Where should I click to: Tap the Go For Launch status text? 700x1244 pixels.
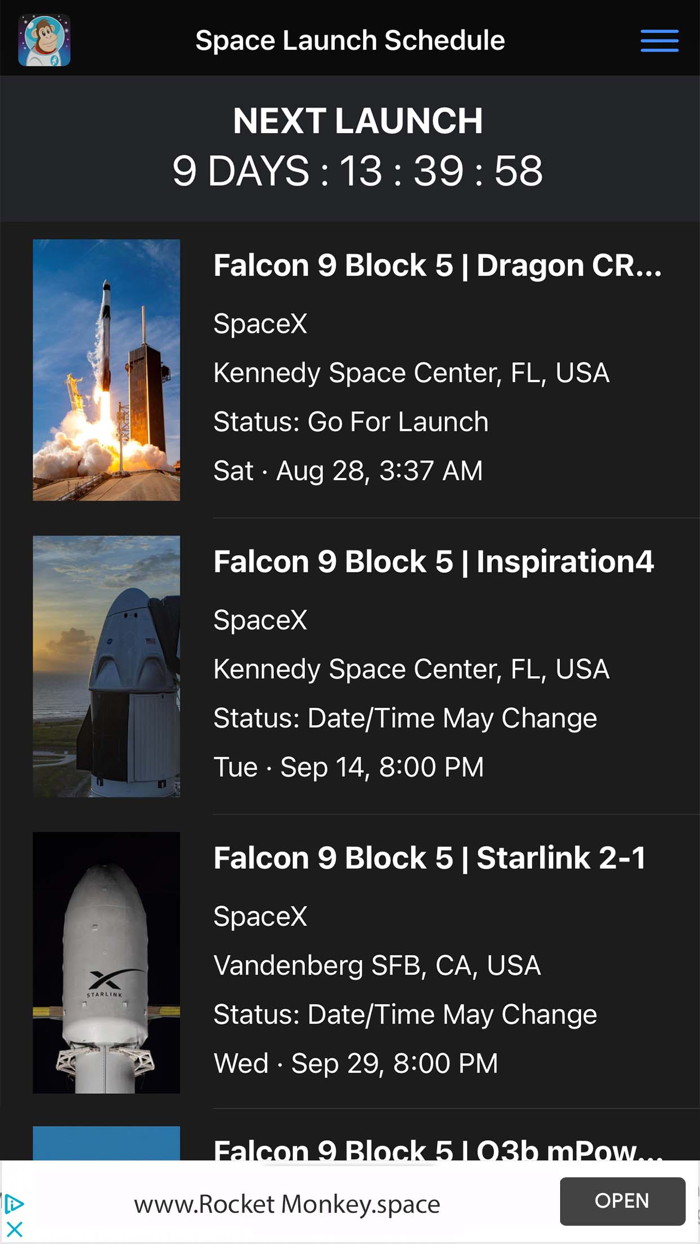click(350, 421)
